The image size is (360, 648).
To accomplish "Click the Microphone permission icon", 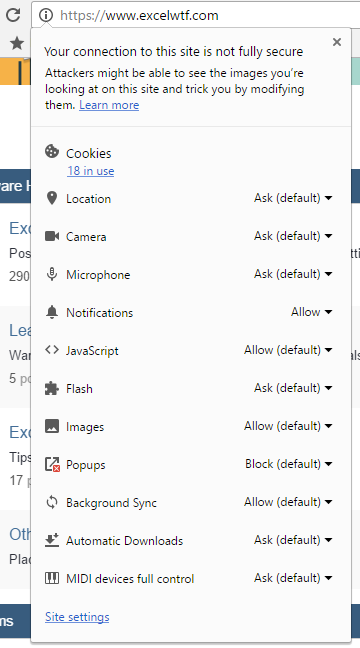I will click(52, 274).
